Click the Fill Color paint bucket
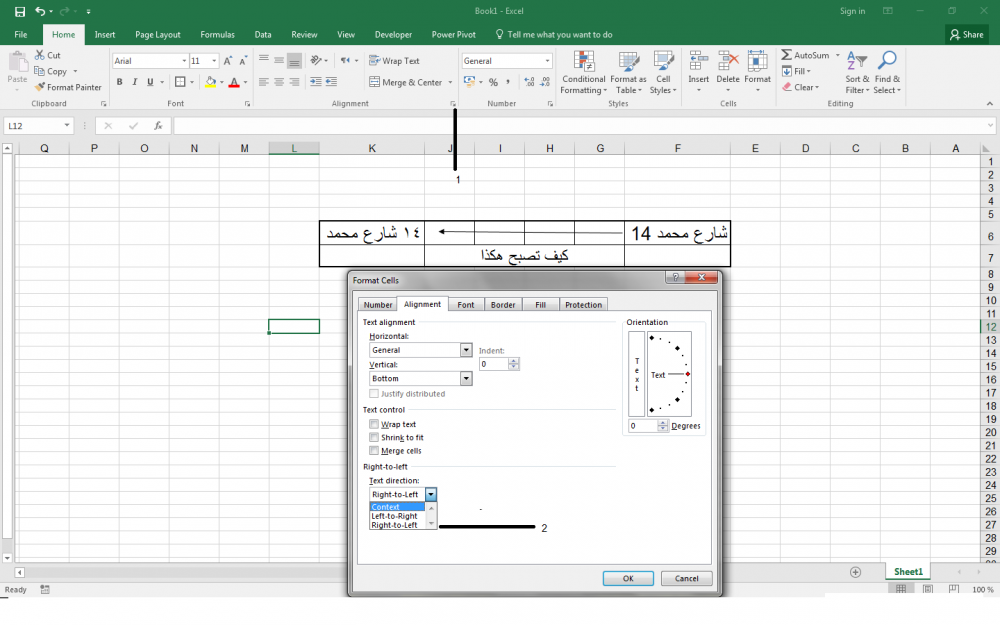This screenshot has width=1000, height=625. point(210,82)
